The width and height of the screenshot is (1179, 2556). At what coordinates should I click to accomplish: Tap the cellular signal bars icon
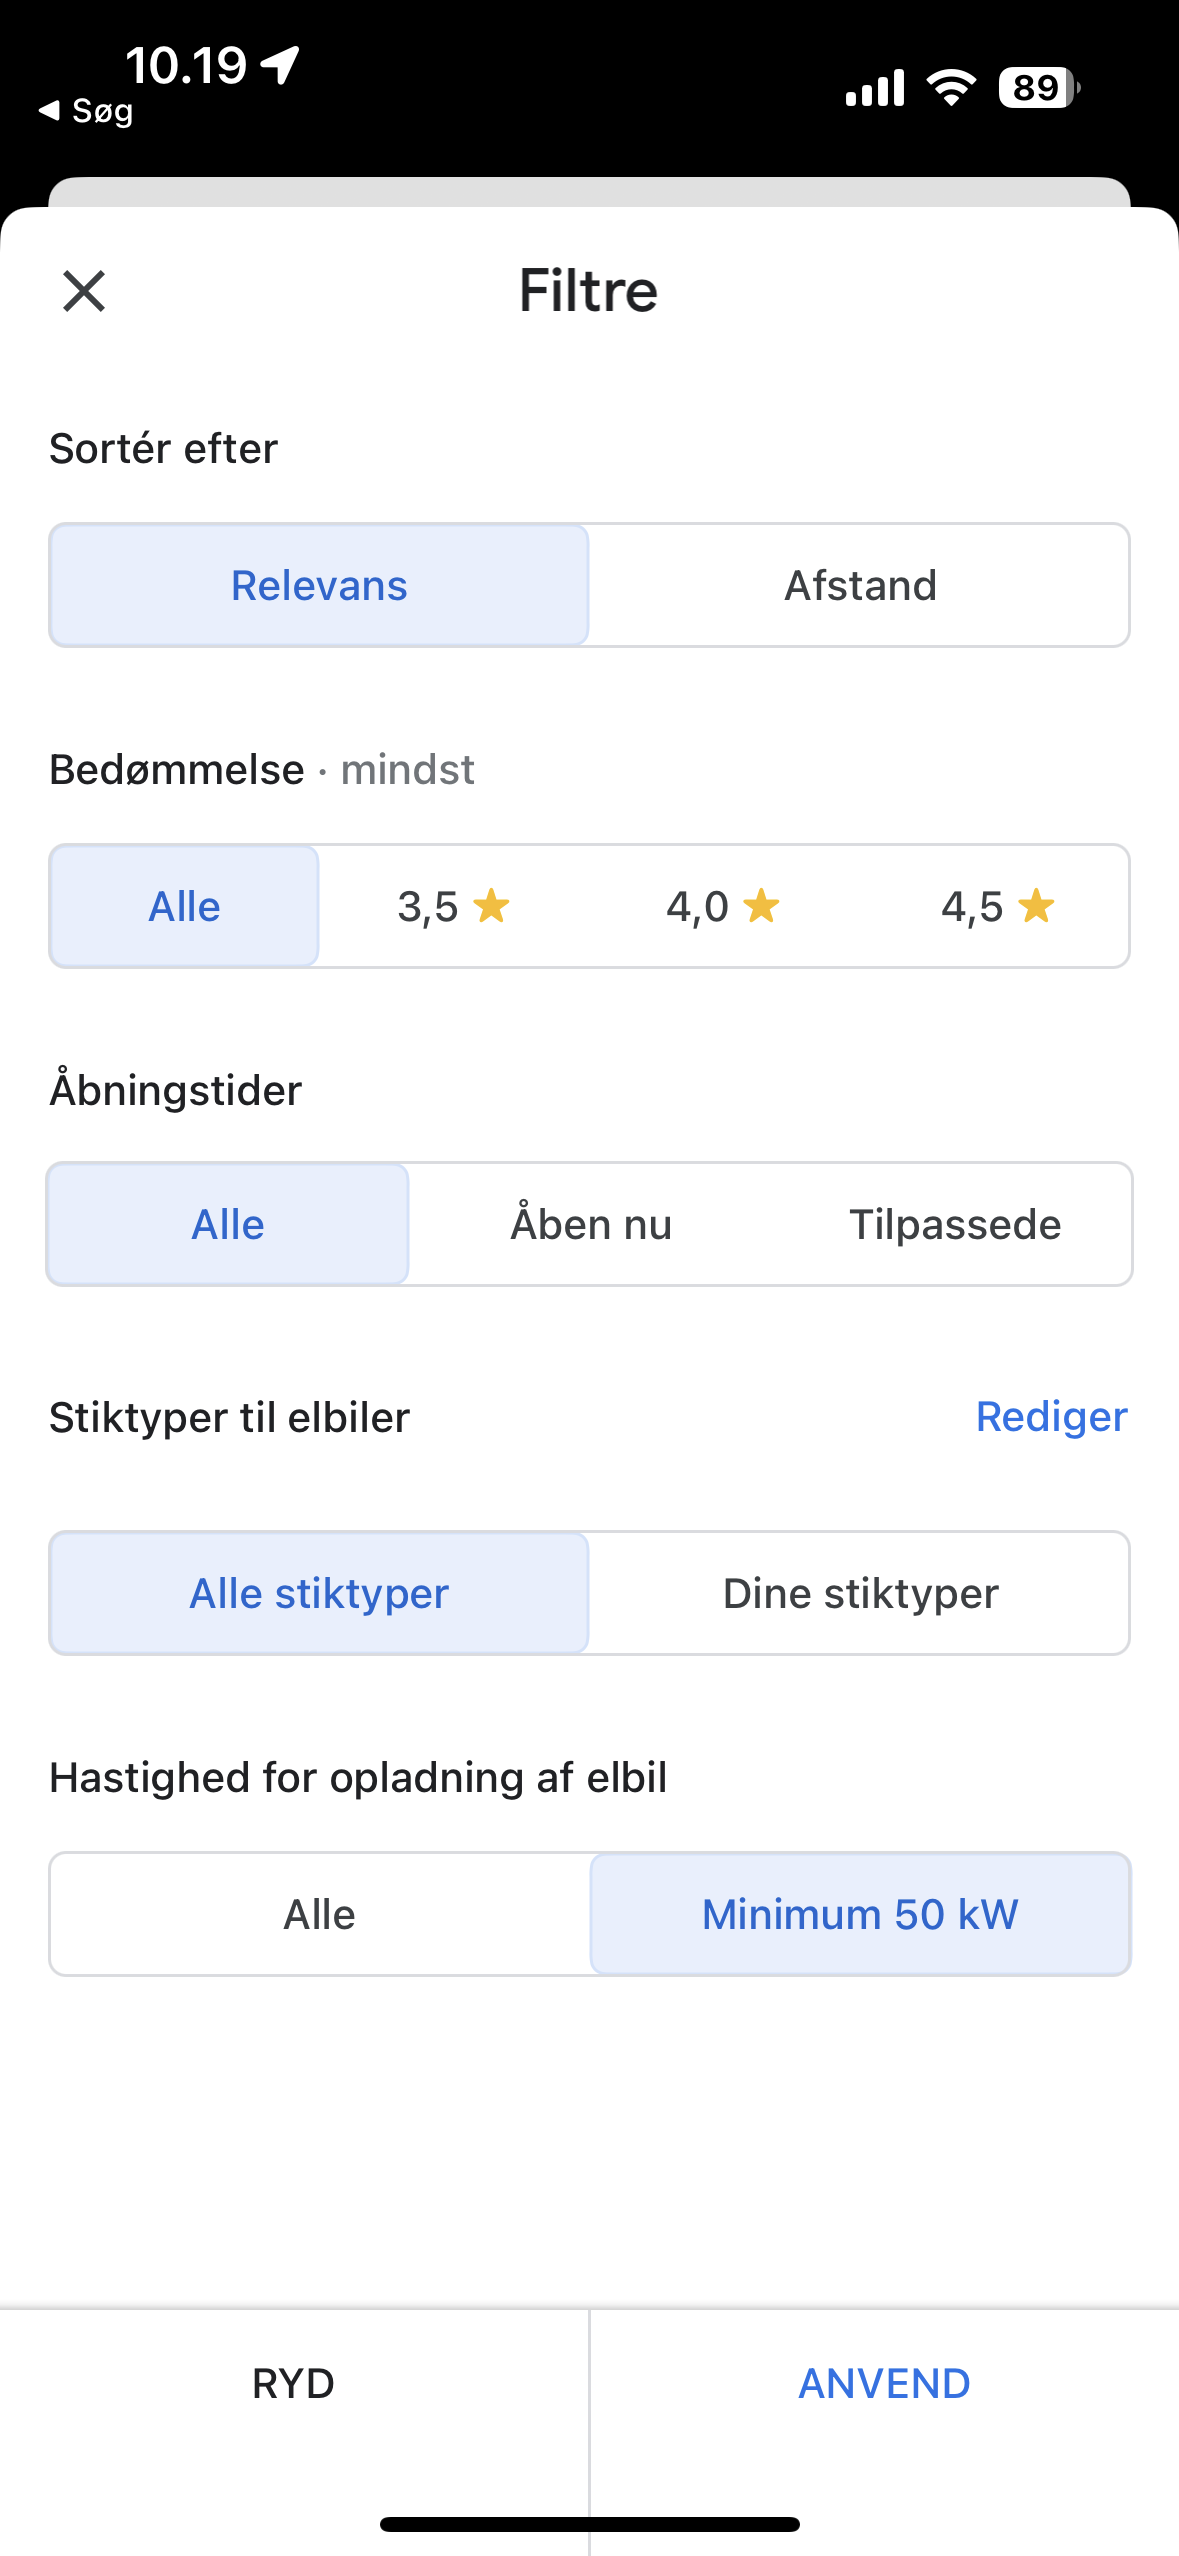(875, 88)
